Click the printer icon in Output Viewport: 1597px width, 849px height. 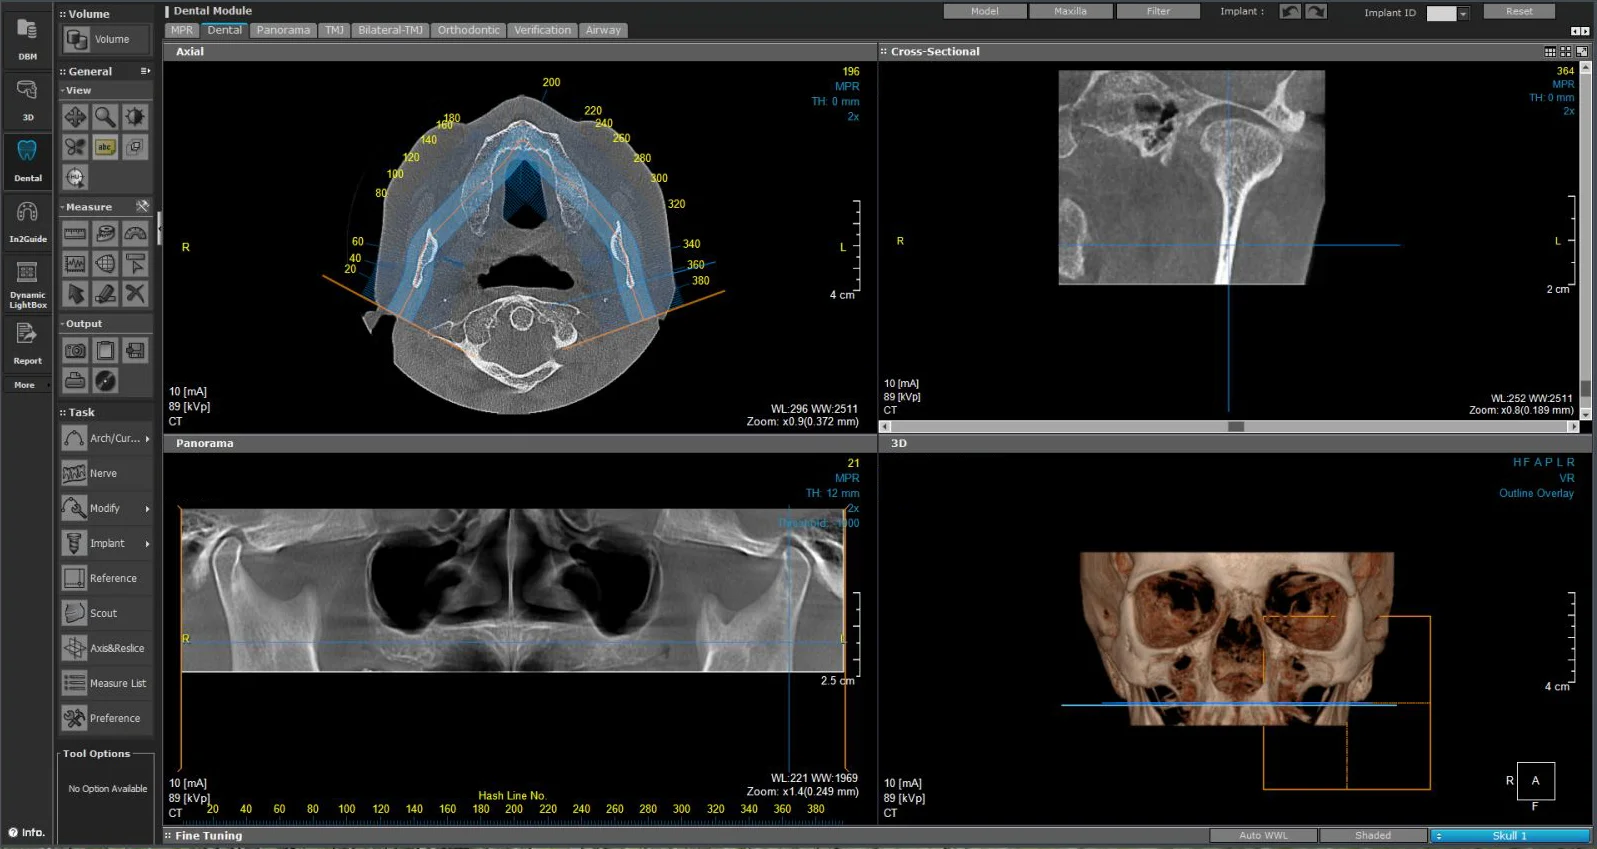click(x=75, y=380)
